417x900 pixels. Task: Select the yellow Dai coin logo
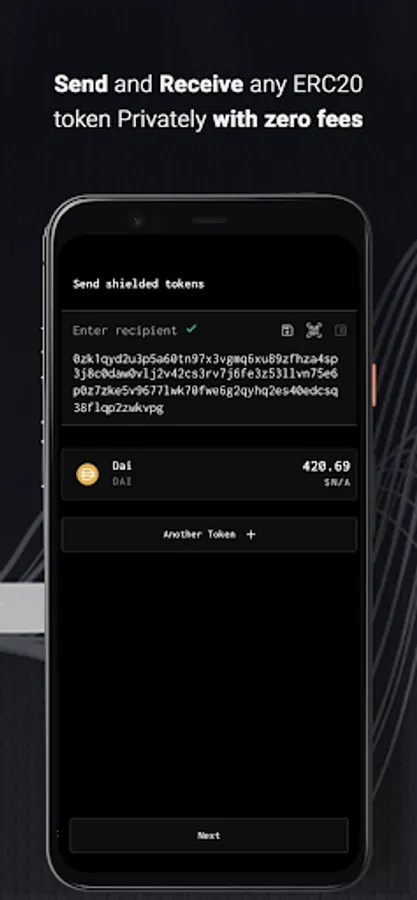(x=88, y=474)
